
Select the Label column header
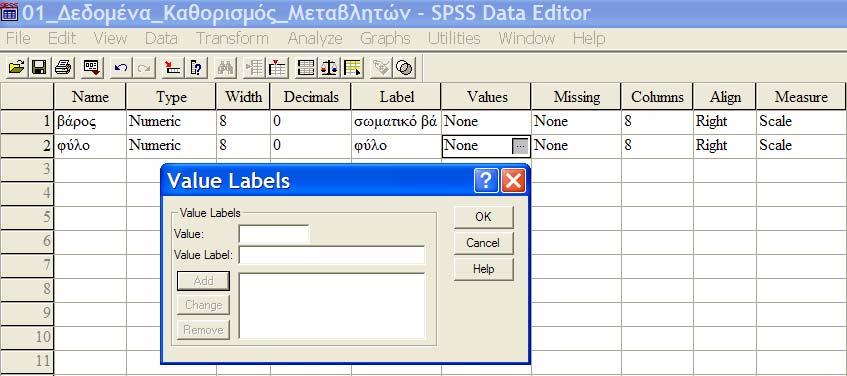tap(396, 97)
